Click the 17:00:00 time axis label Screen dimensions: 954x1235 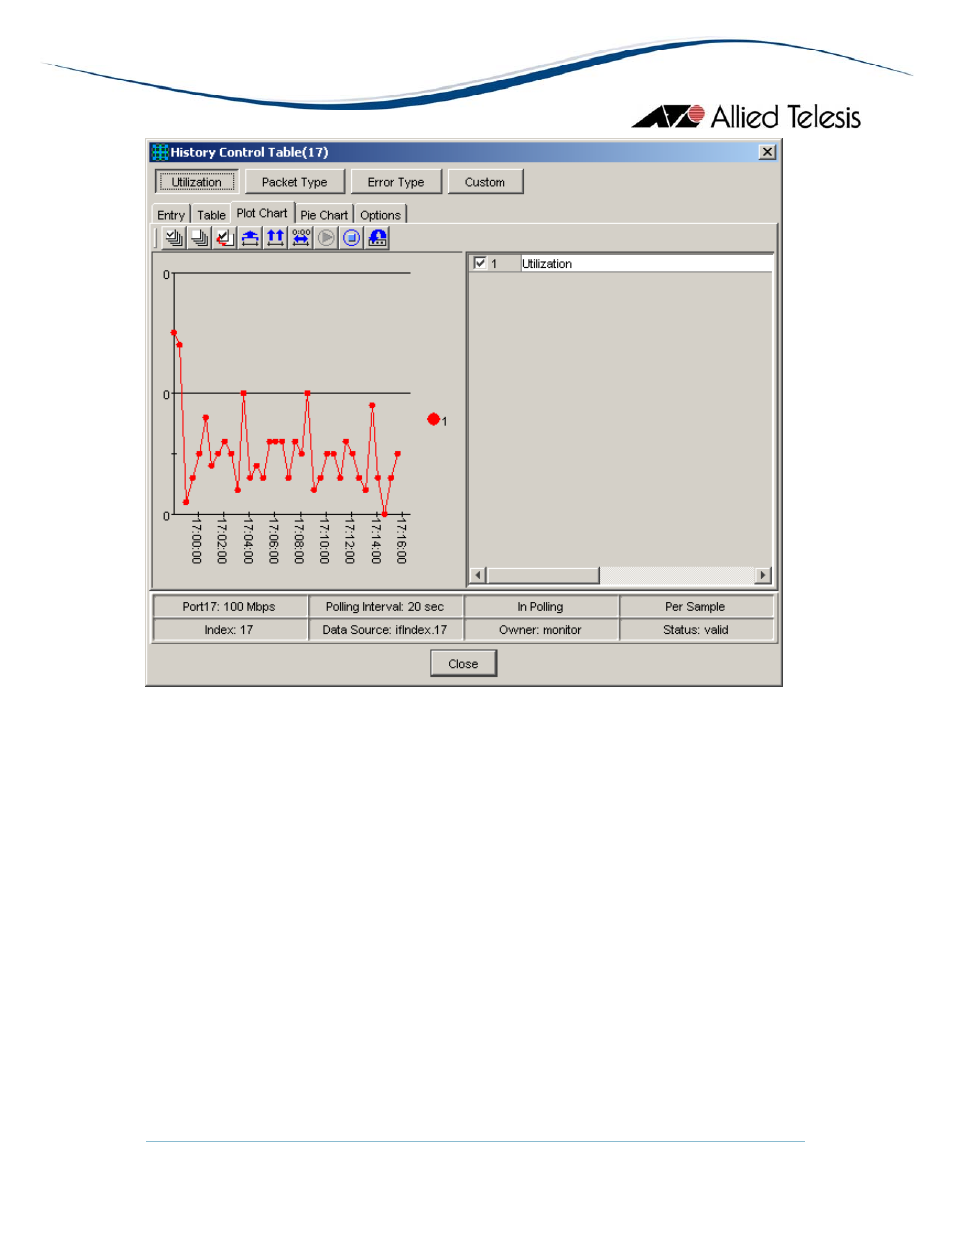tap(196, 541)
